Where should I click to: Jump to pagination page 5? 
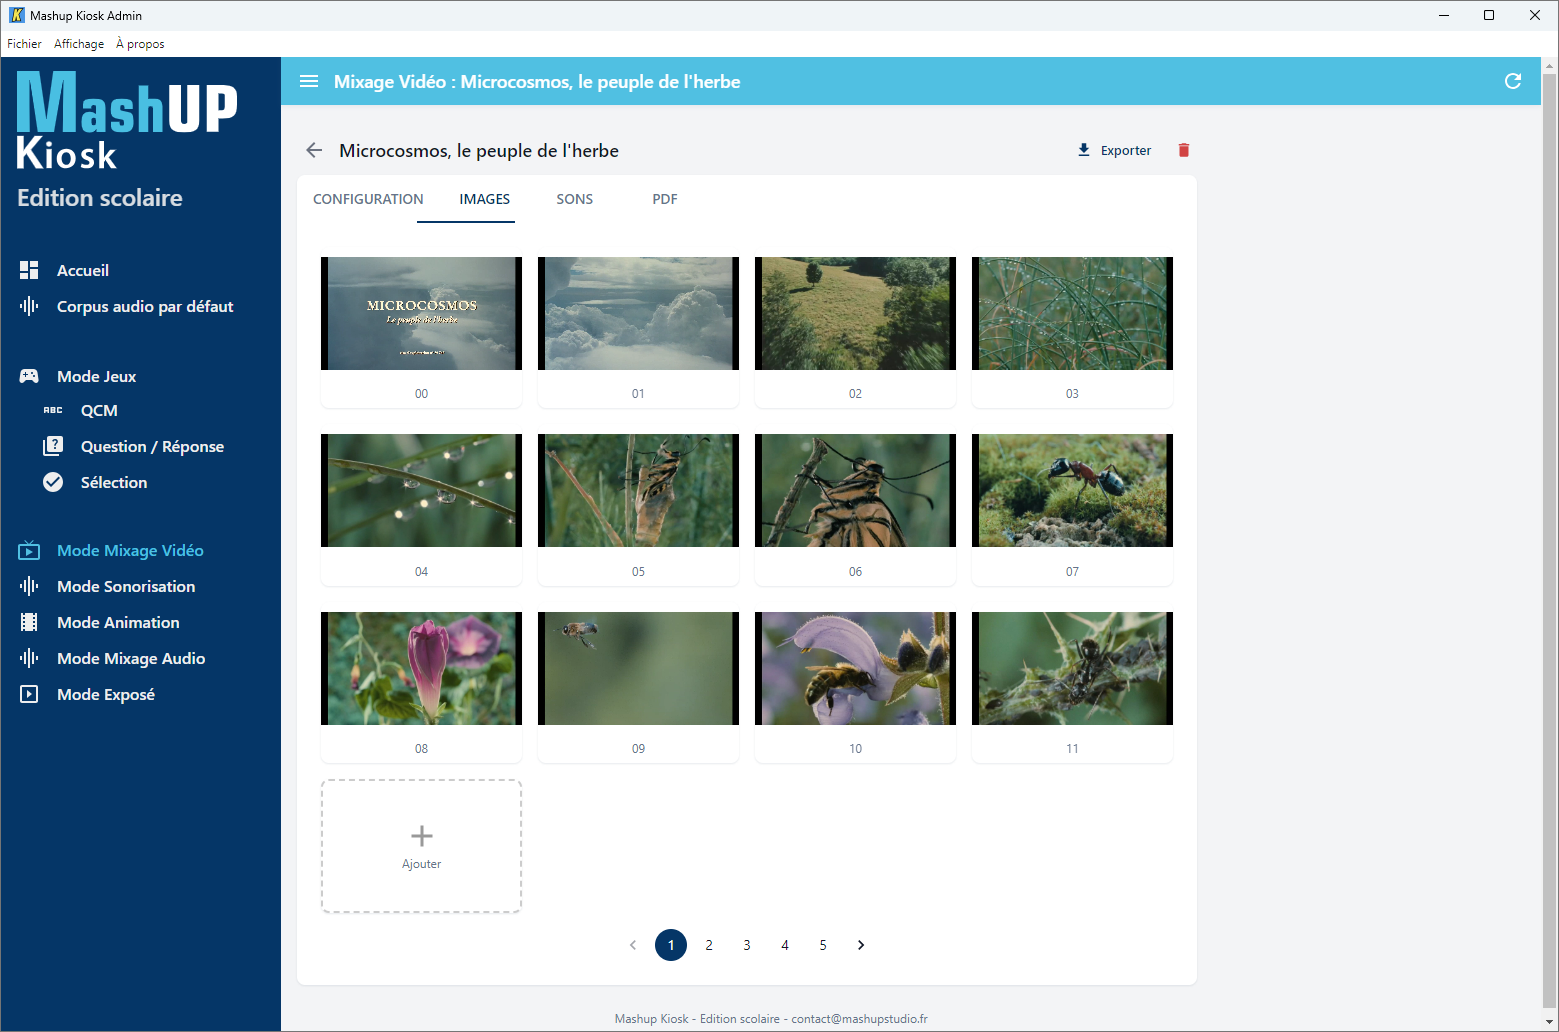click(x=823, y=945)
